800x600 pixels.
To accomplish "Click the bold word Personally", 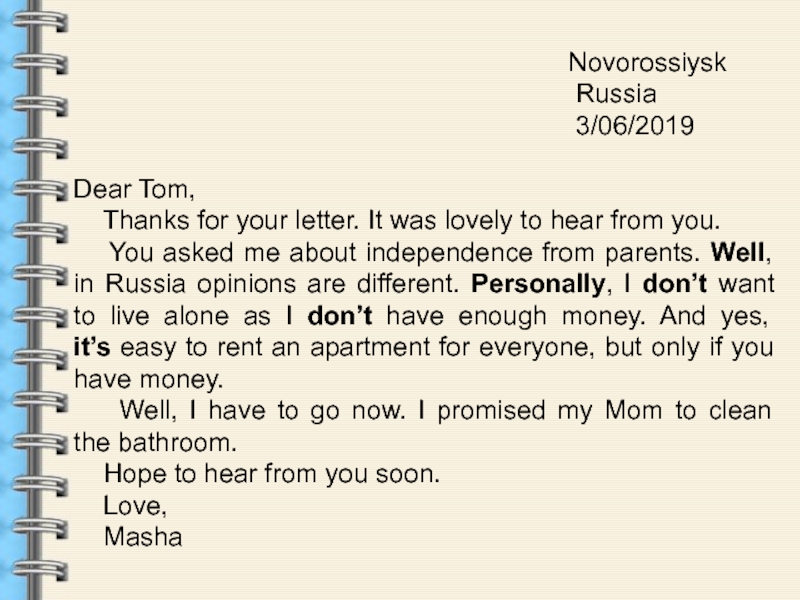I will (x=537, y=282).
